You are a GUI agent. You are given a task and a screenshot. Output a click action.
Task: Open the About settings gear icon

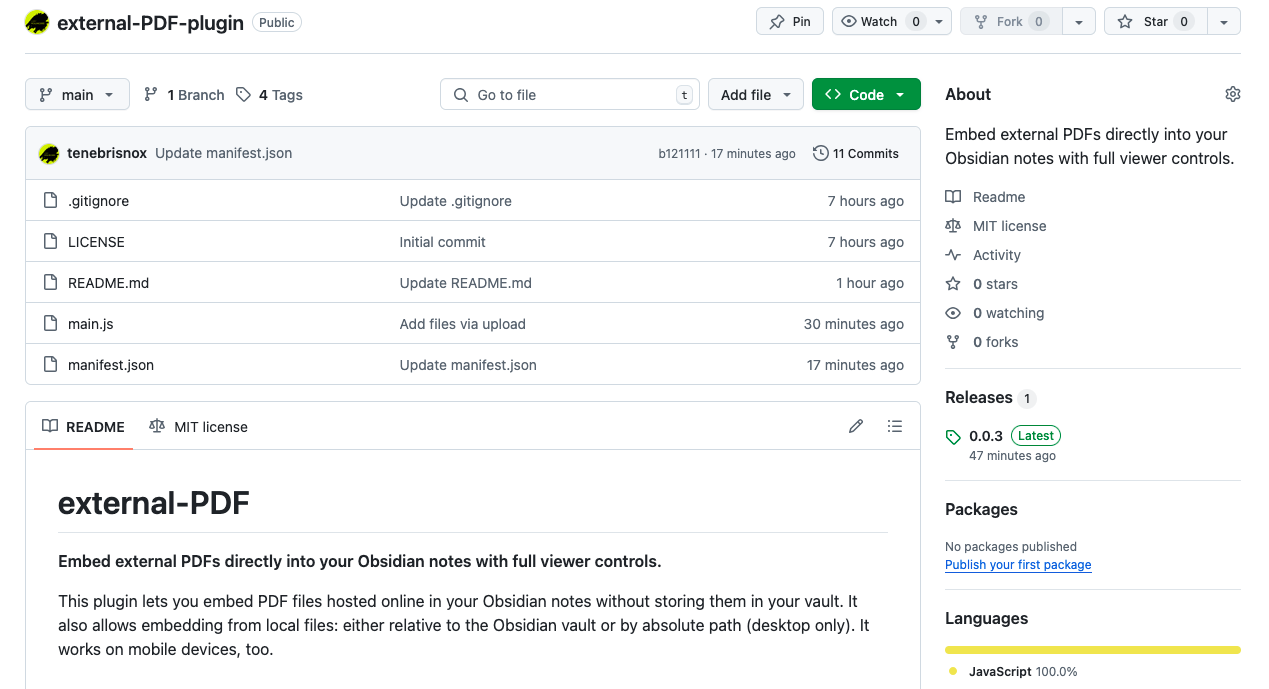coord(1232,94)
